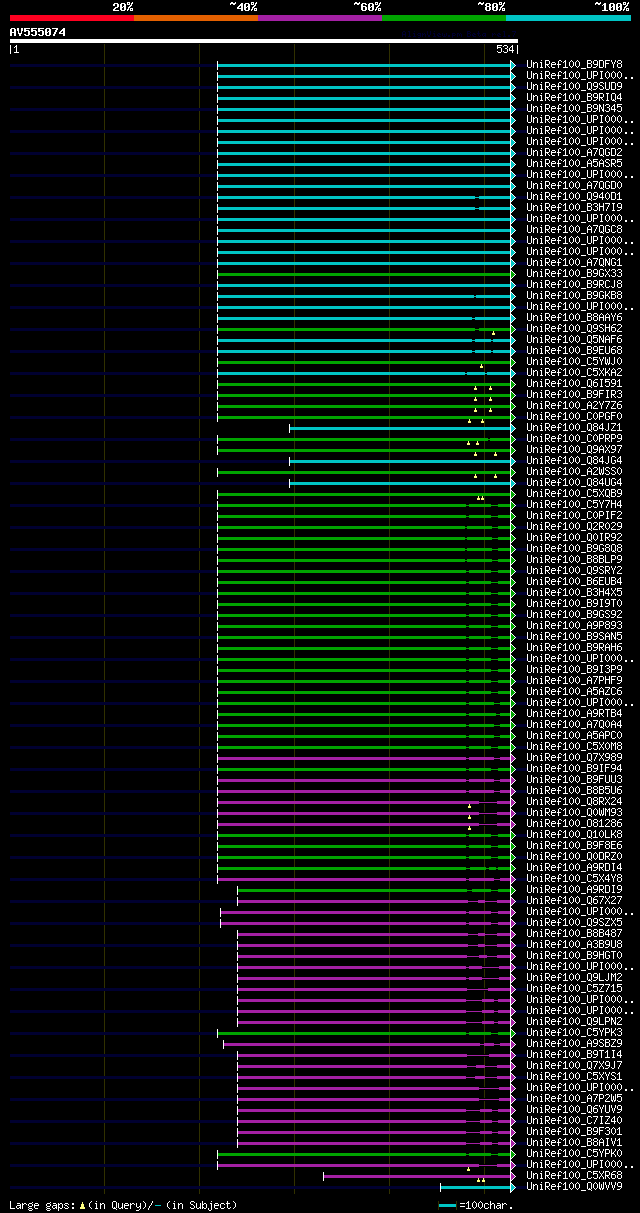Select the UniRef100_C5XKA2 hit label
Image resolution: width=640 pixels, height=1213 pixels.
pyautogui.click(x=575, y=372)
